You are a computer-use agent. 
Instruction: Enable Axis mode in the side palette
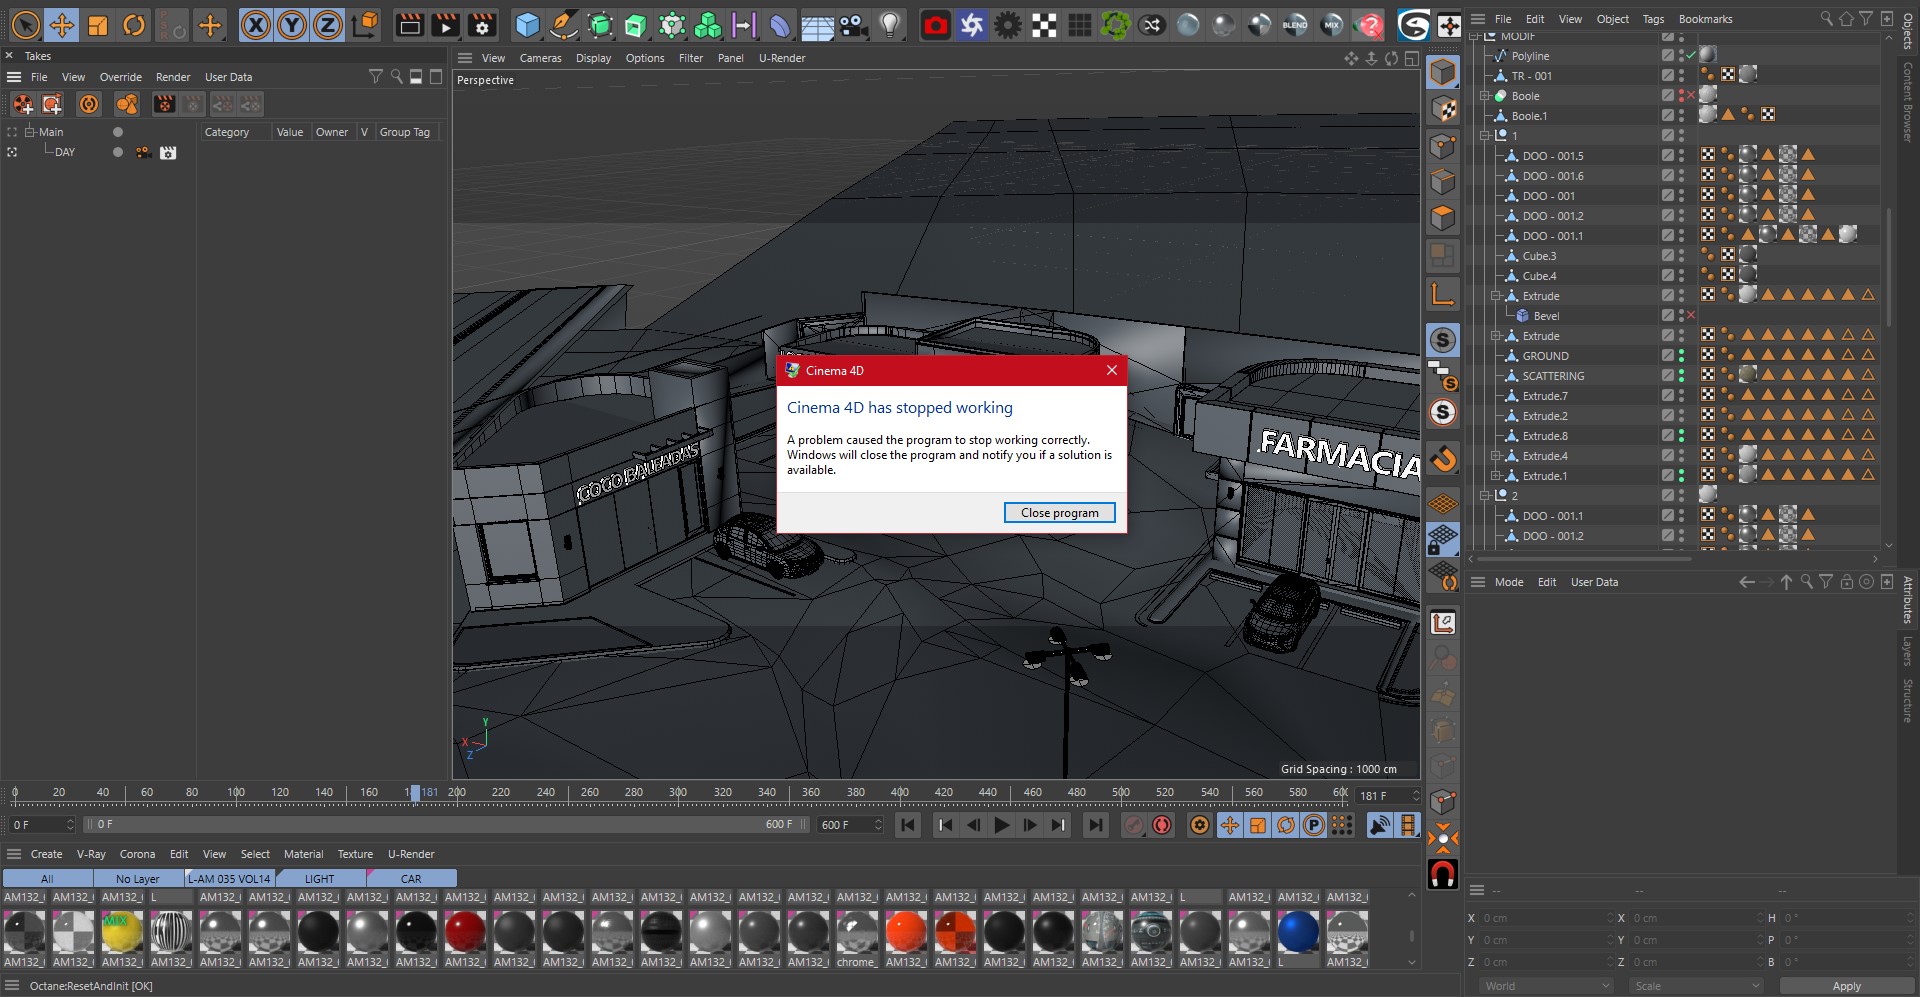coord(1443,294)
